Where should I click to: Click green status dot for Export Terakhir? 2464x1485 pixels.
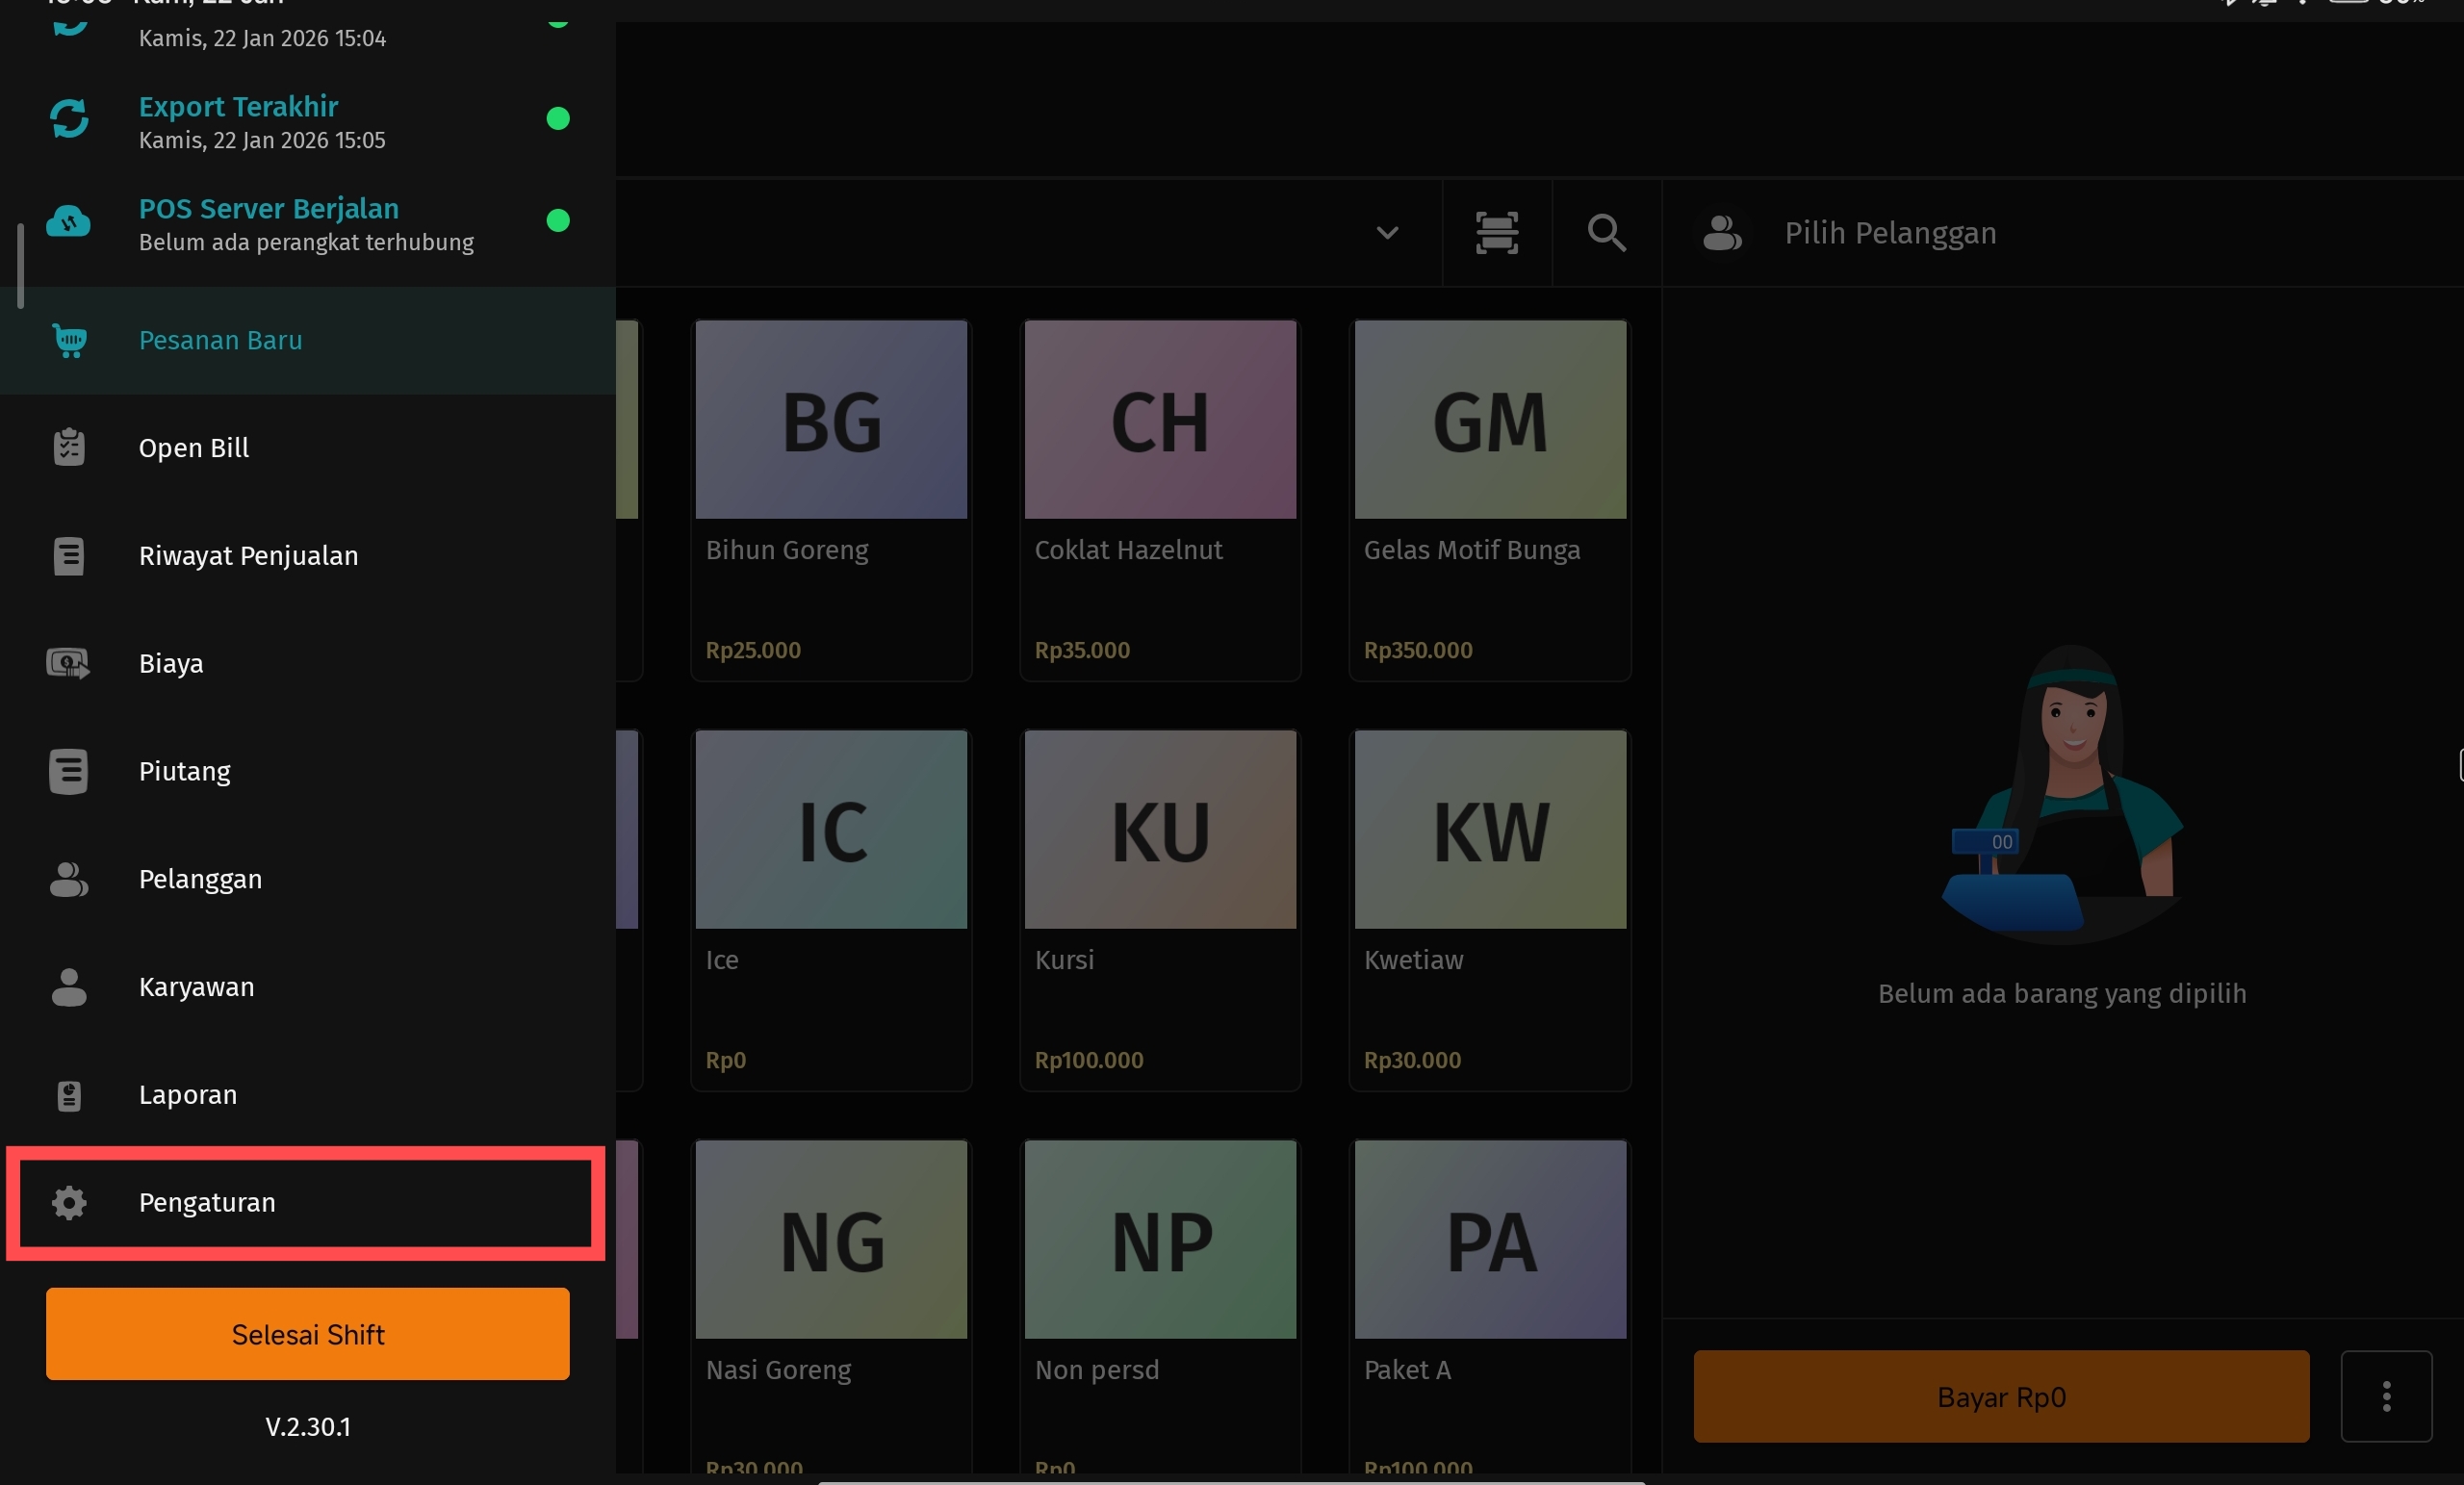click(558, 119)
